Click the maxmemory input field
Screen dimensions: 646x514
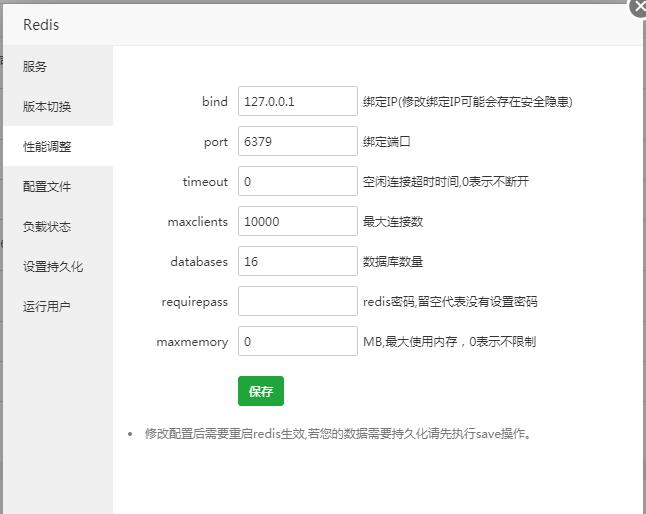[x=298, y=341]
